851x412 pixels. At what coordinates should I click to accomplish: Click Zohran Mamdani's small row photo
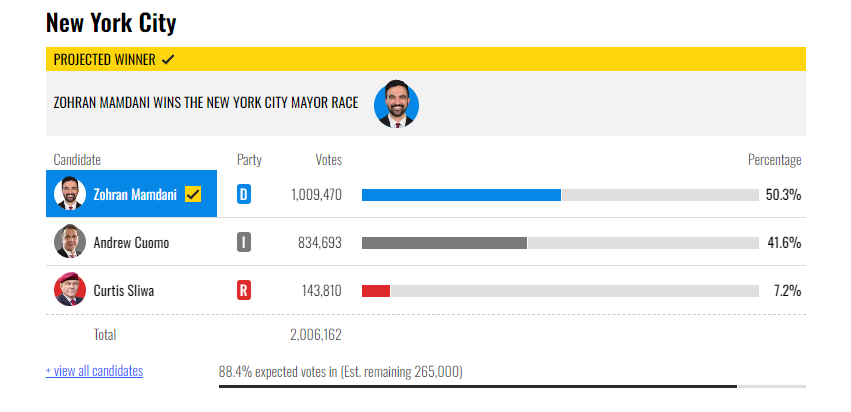click(x=68, y=194)
